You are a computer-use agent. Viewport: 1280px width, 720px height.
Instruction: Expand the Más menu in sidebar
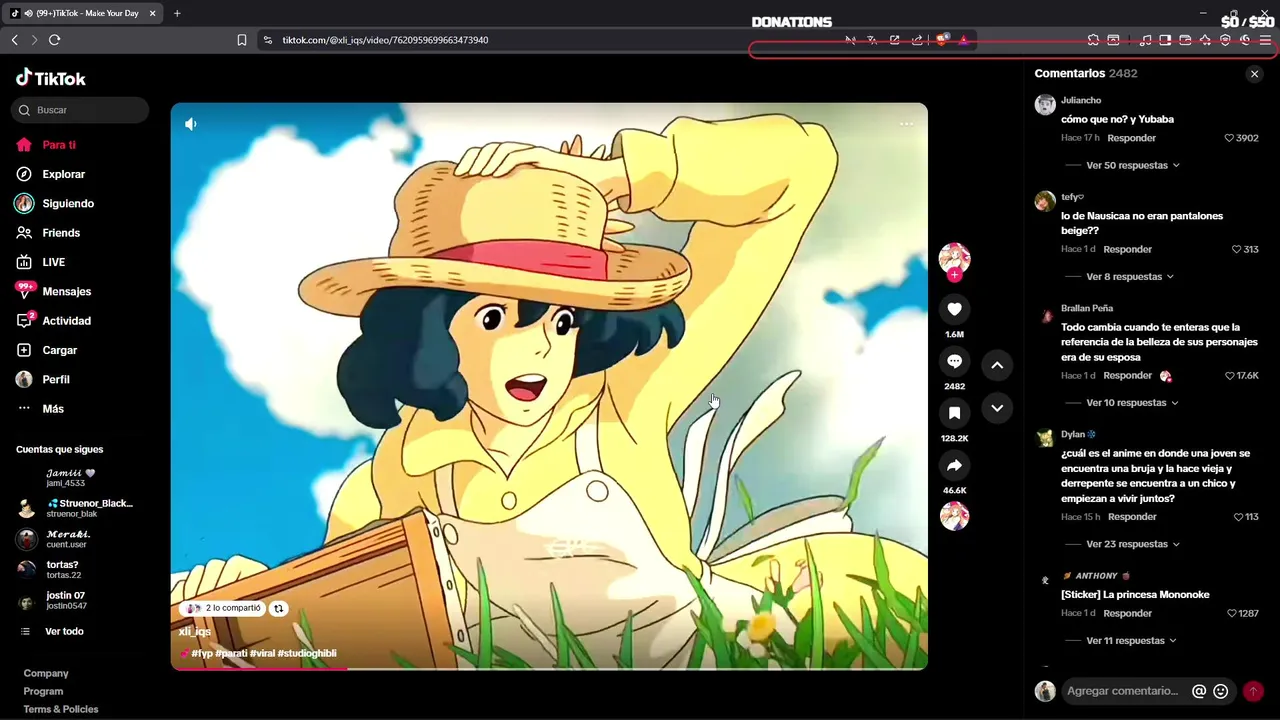point(40,409)
